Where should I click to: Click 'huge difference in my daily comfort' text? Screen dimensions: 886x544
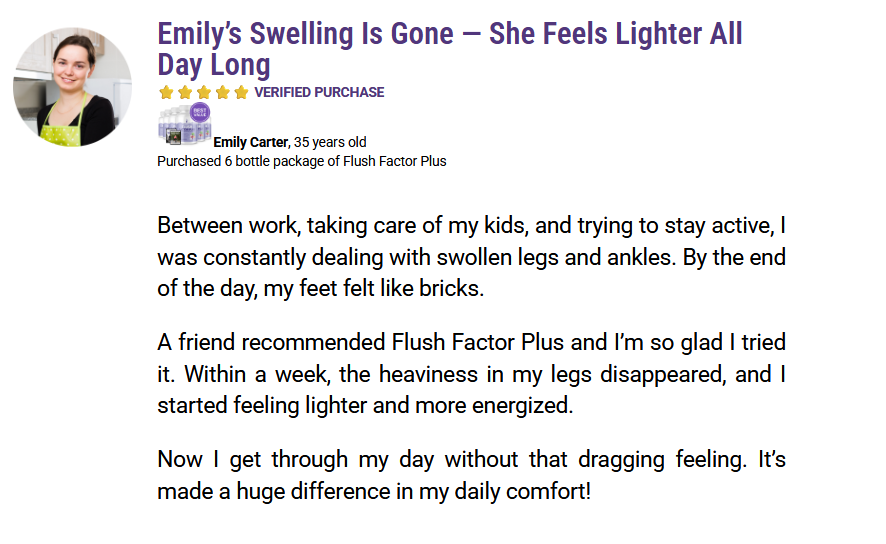(x=414, y=491)
